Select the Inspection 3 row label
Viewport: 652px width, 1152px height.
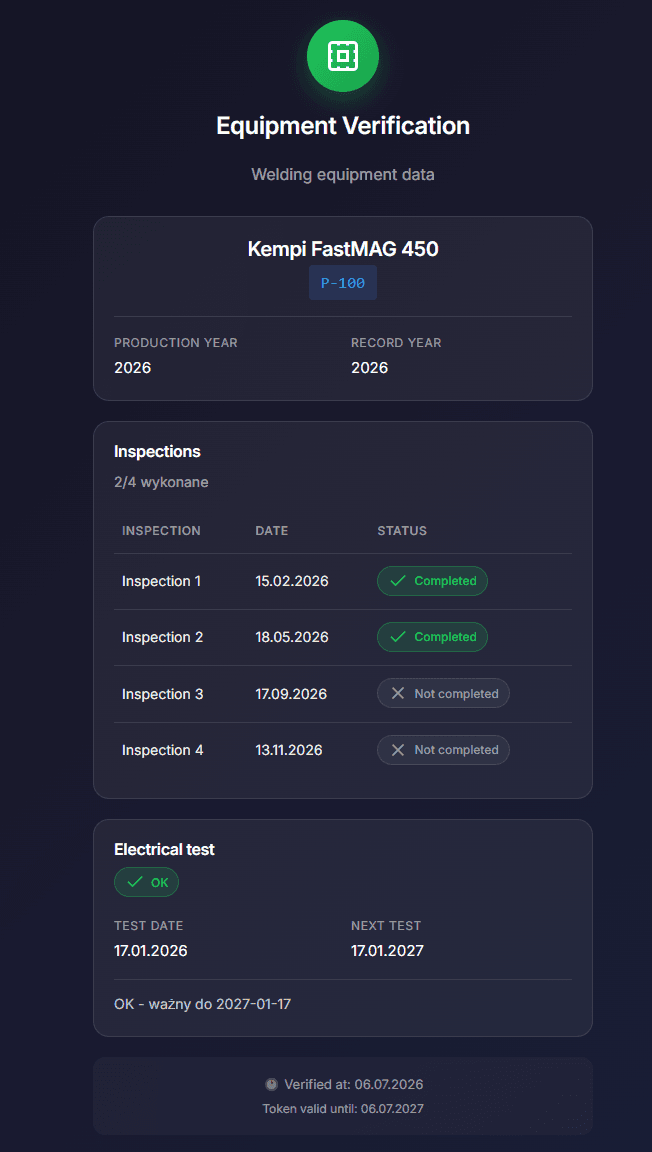[162, 694]
